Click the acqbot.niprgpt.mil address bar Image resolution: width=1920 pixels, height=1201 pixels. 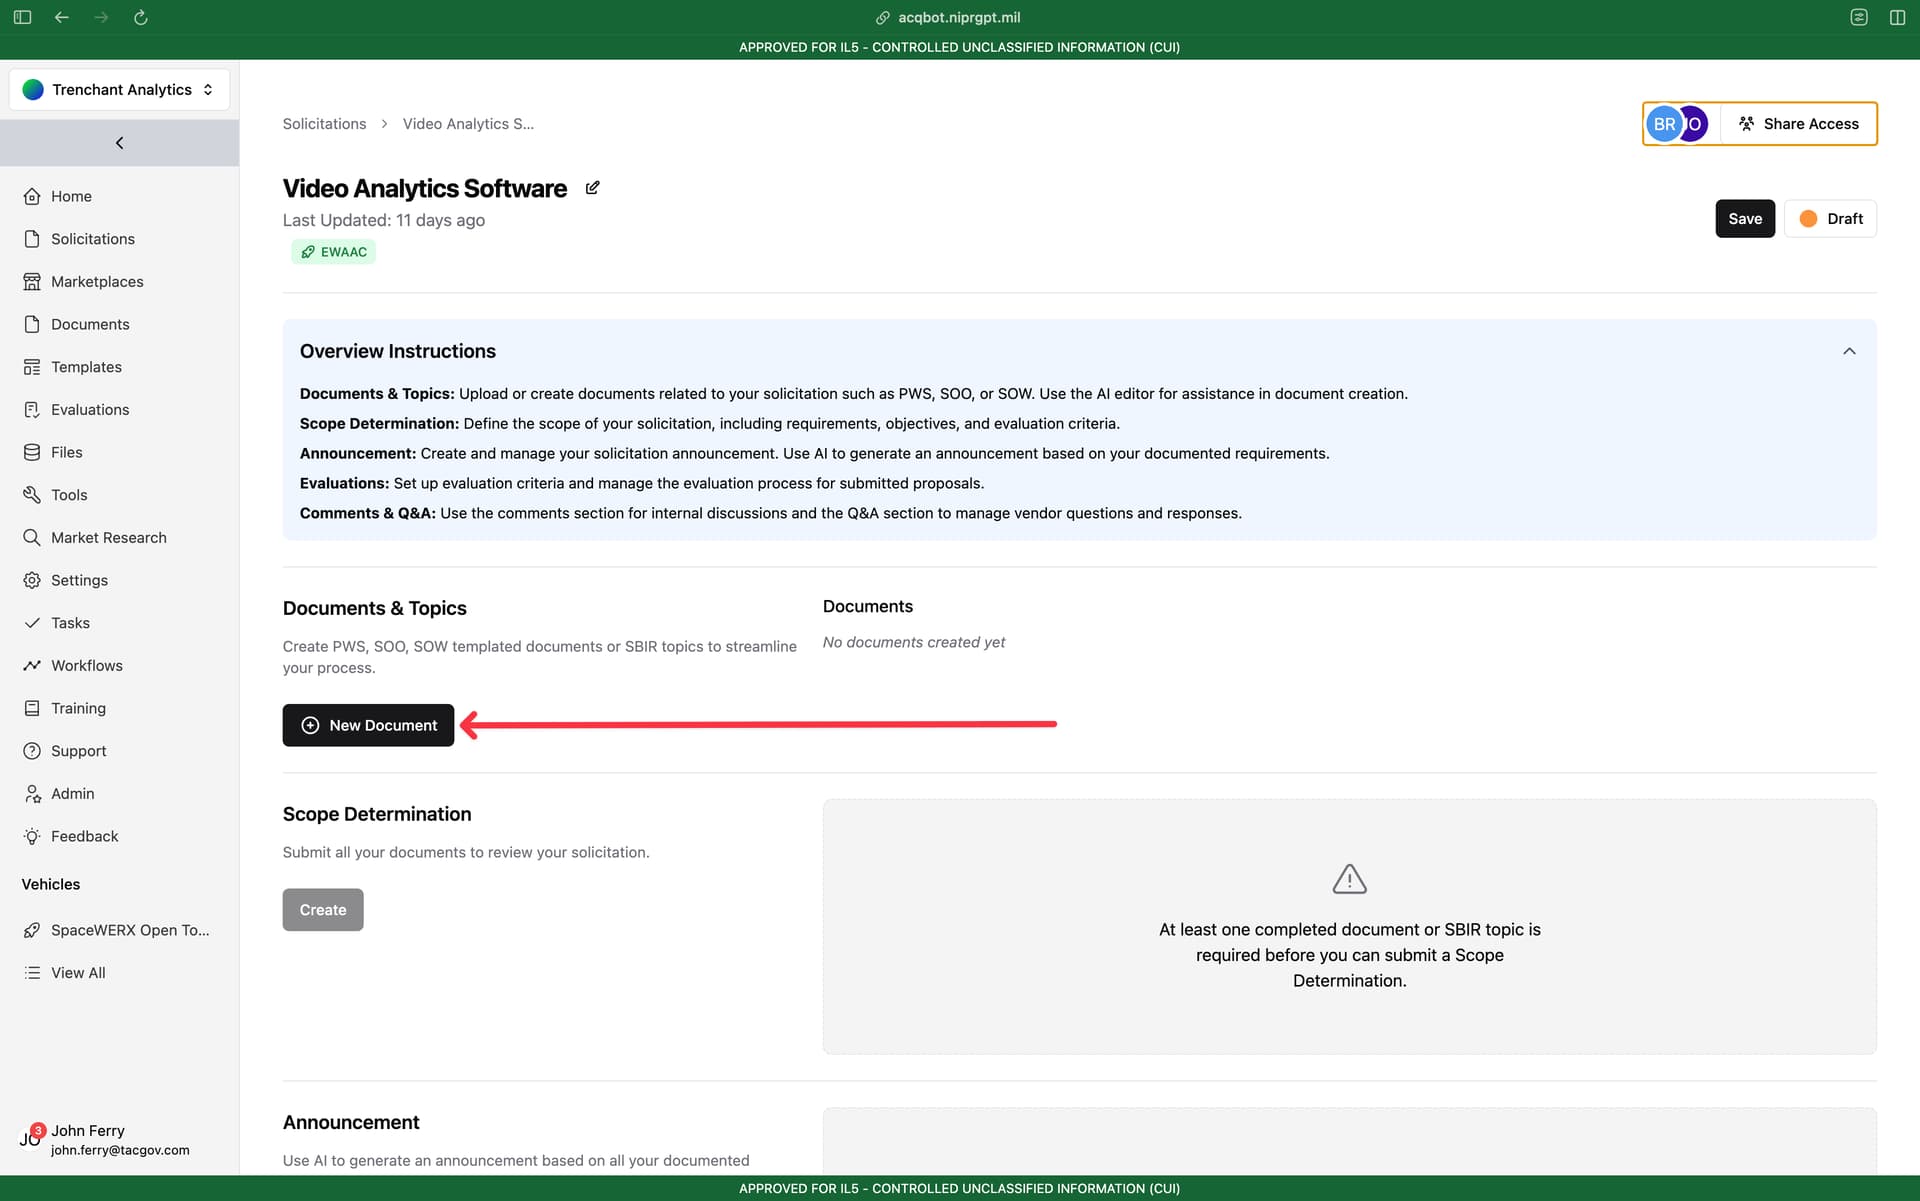click(x=959, y=17)
